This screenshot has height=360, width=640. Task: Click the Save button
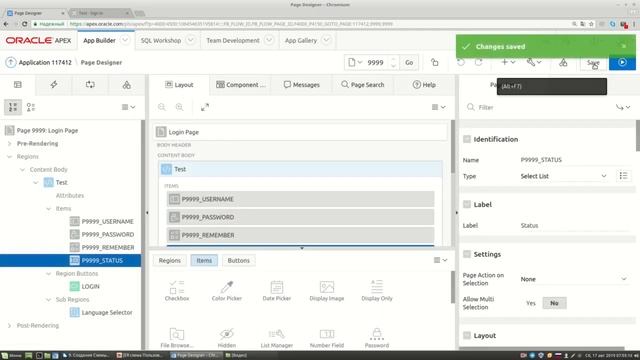tap(593, 62)
